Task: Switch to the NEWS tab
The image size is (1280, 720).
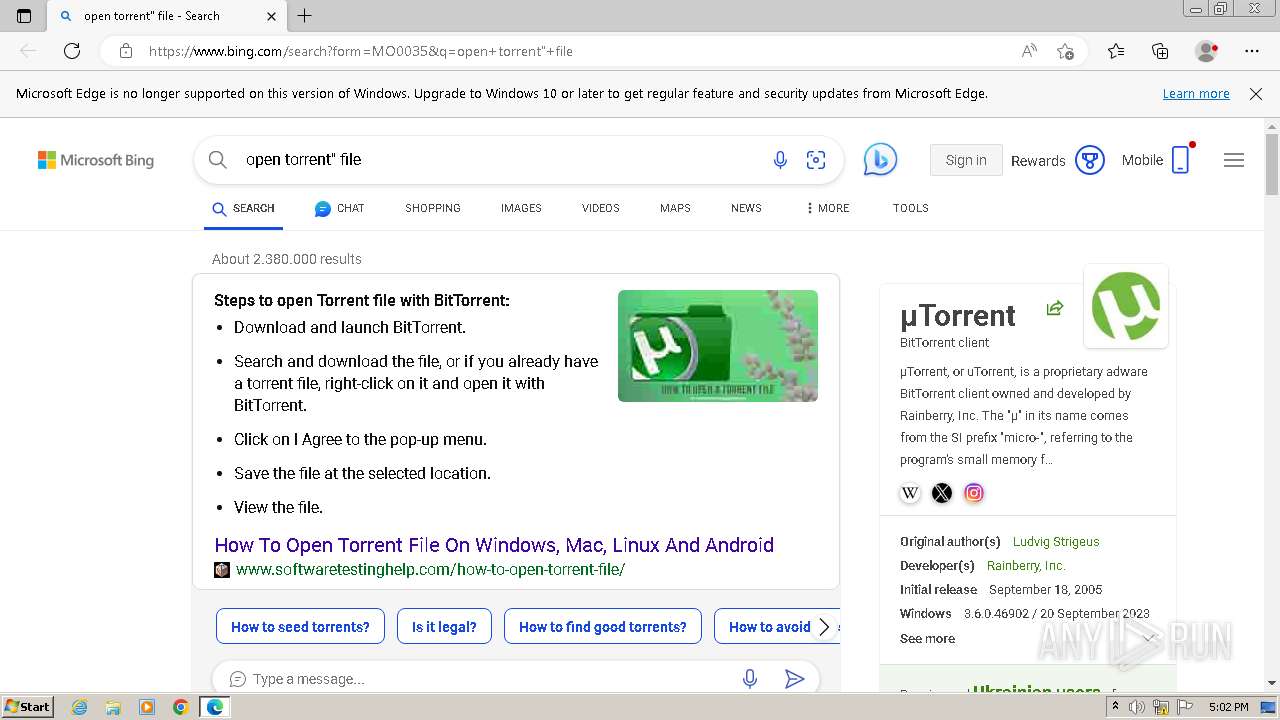Action: pos(746,208)
